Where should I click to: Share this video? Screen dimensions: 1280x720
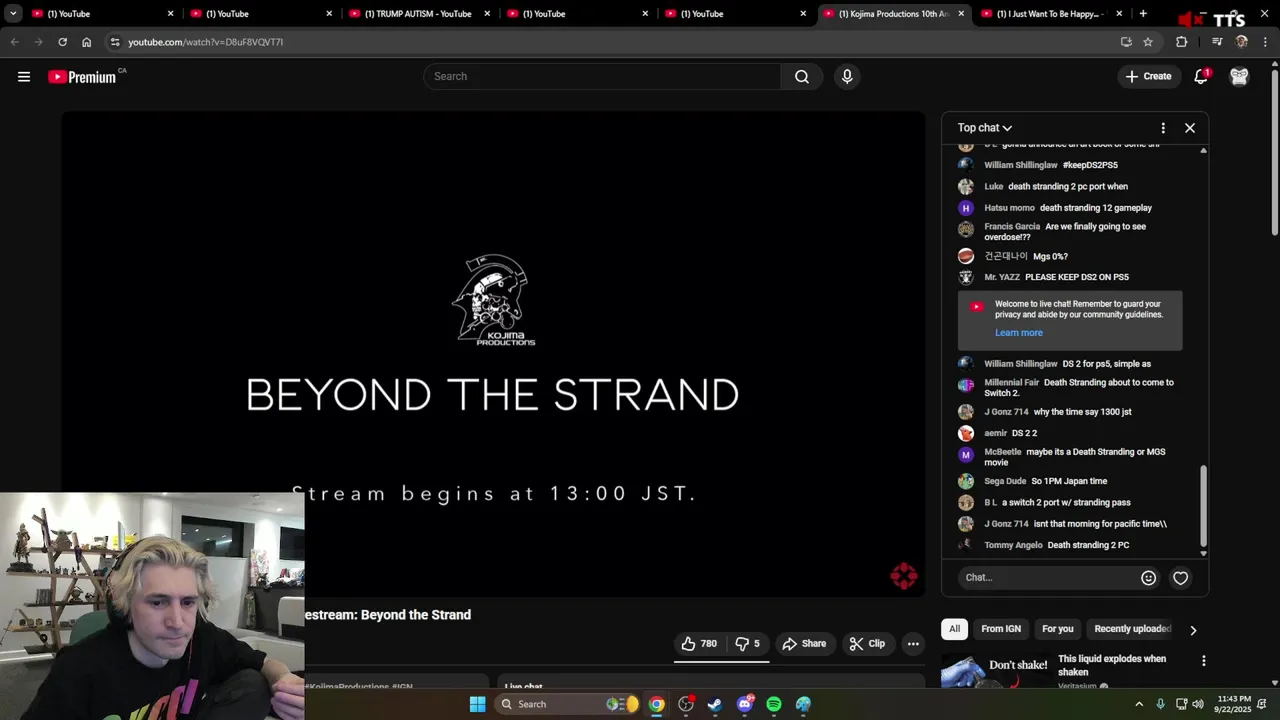804,644
